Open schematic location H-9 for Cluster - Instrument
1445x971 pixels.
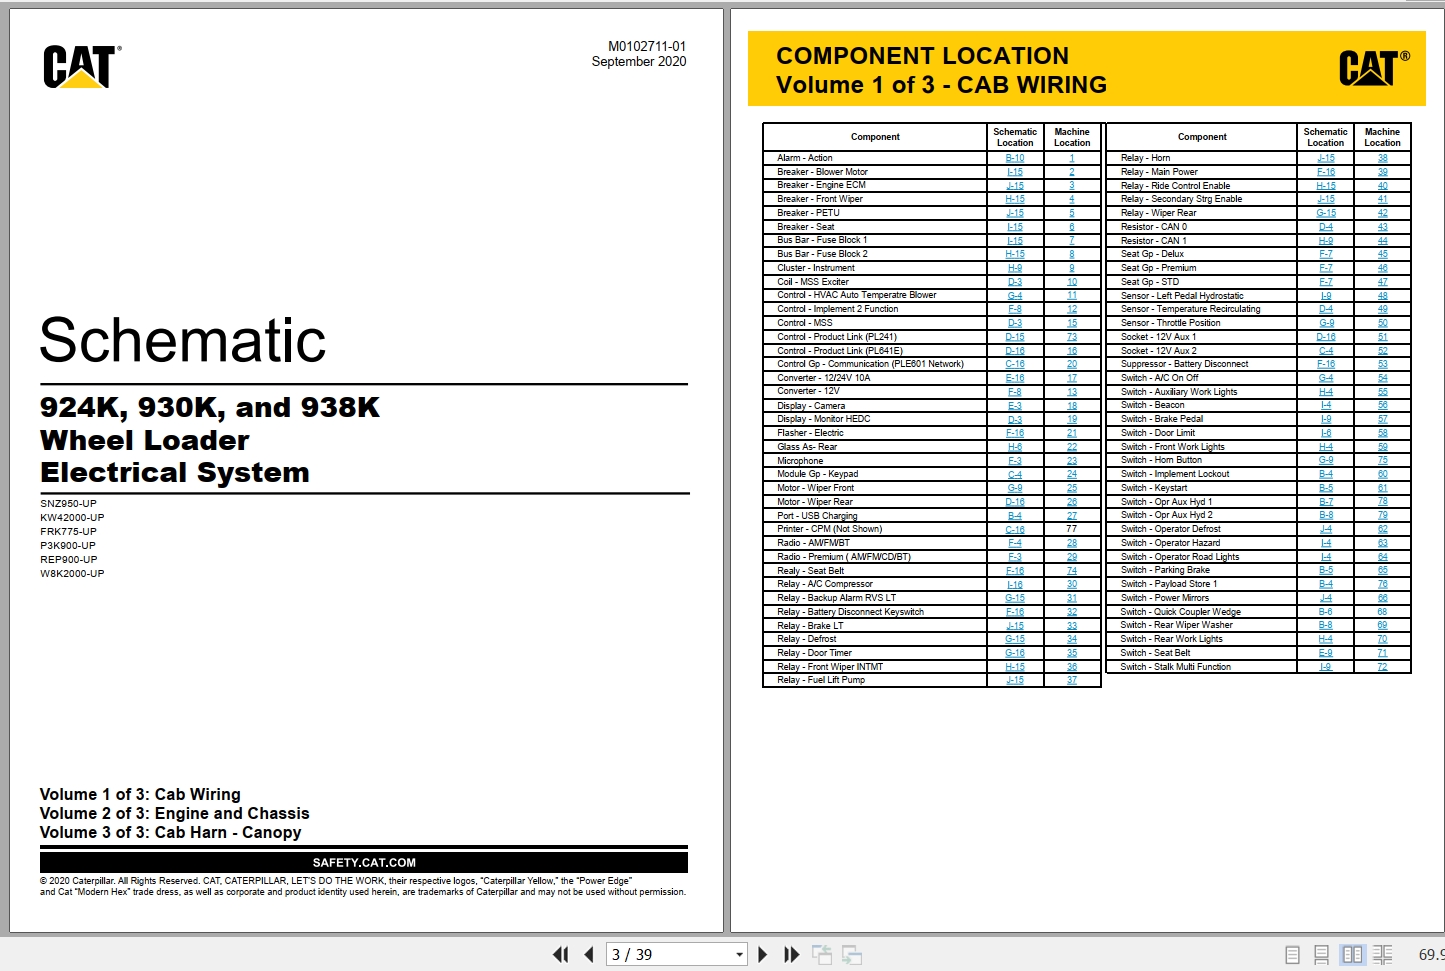1014,268
